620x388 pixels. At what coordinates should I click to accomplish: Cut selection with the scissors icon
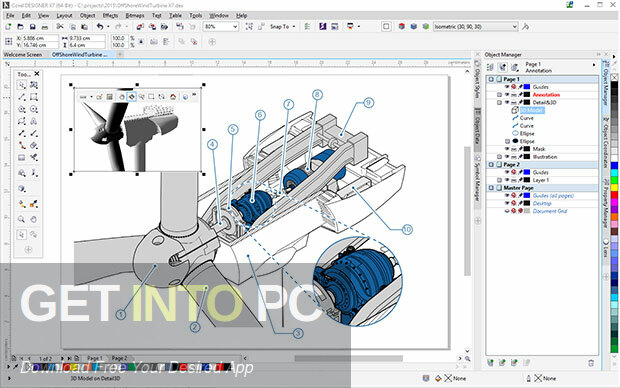60,26
